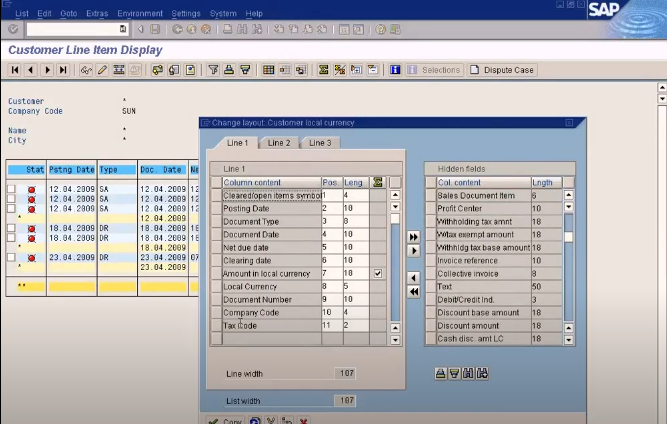This screenshot has width=667, height=424.
Task: Switch to the Line 1 tab
Action: click(x=237, y=143)
